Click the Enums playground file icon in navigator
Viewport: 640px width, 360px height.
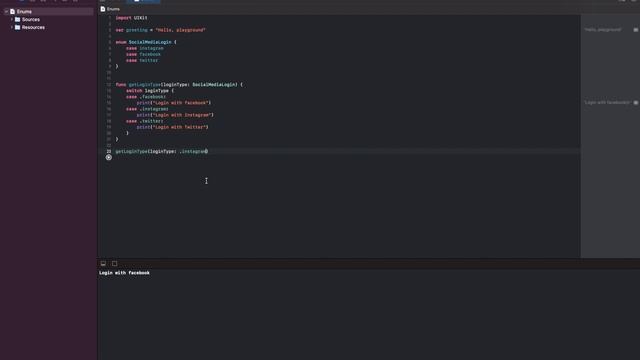pos(12,11)
